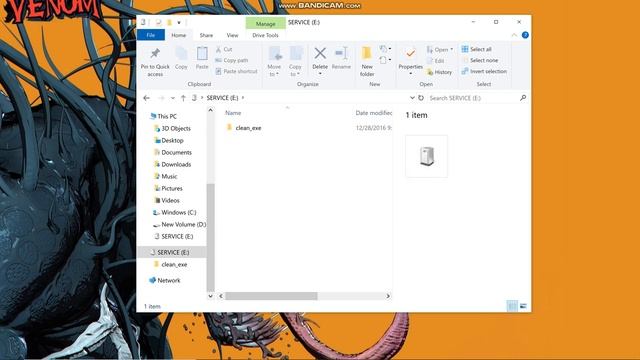Click the Forward navigation arrow

[x=161, y=98]
